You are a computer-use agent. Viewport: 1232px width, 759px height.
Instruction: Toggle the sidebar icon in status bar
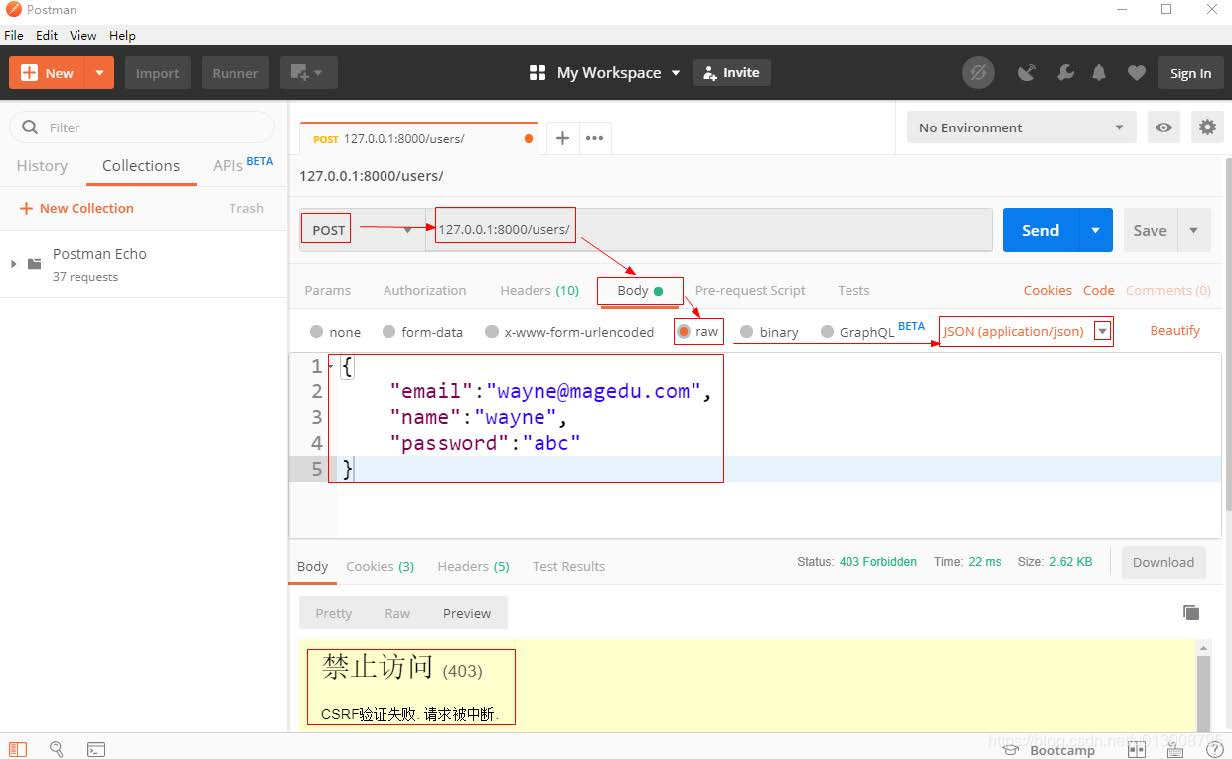click(18, 749)
